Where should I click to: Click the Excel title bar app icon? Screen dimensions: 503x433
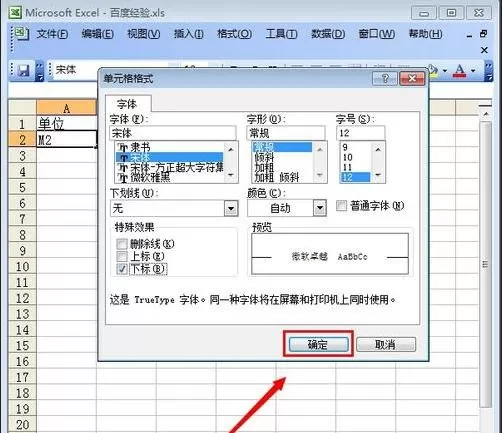tap(15, 12)
